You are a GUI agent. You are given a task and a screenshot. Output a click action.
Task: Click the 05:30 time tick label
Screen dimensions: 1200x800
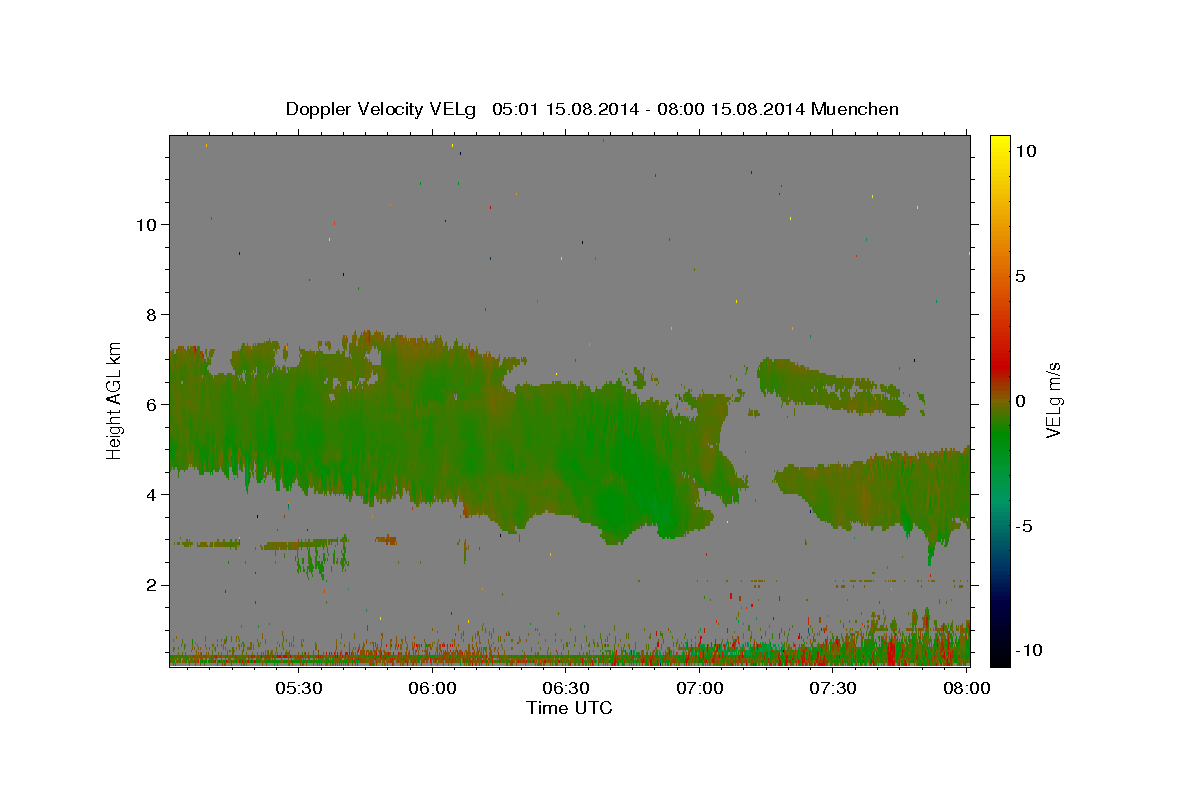[x=299, y=688]
